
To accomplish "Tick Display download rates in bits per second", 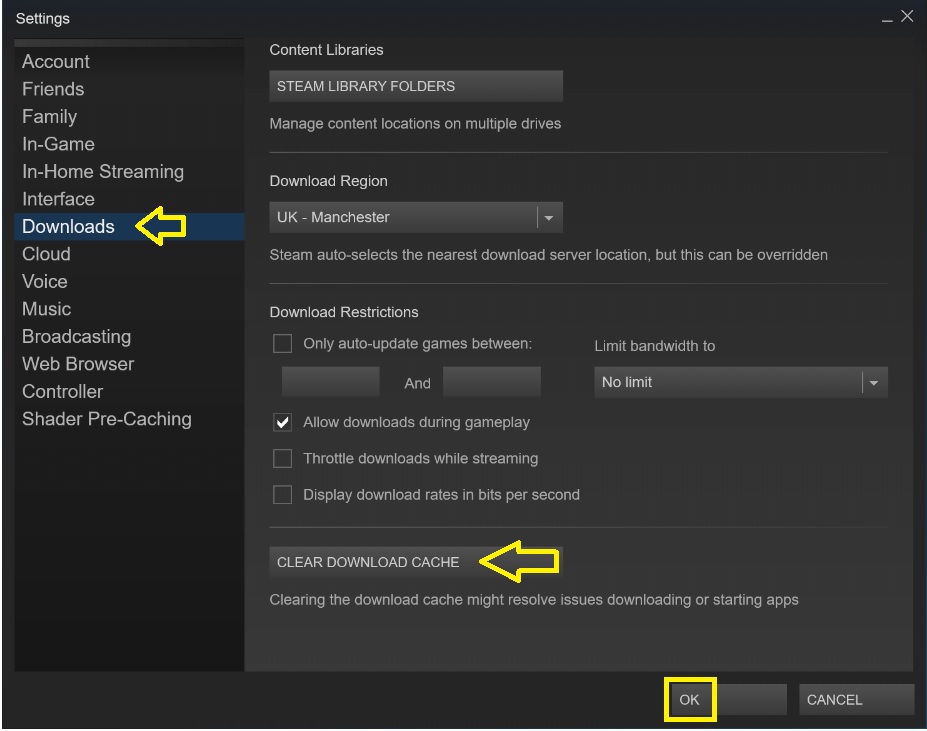I will 283,495.
